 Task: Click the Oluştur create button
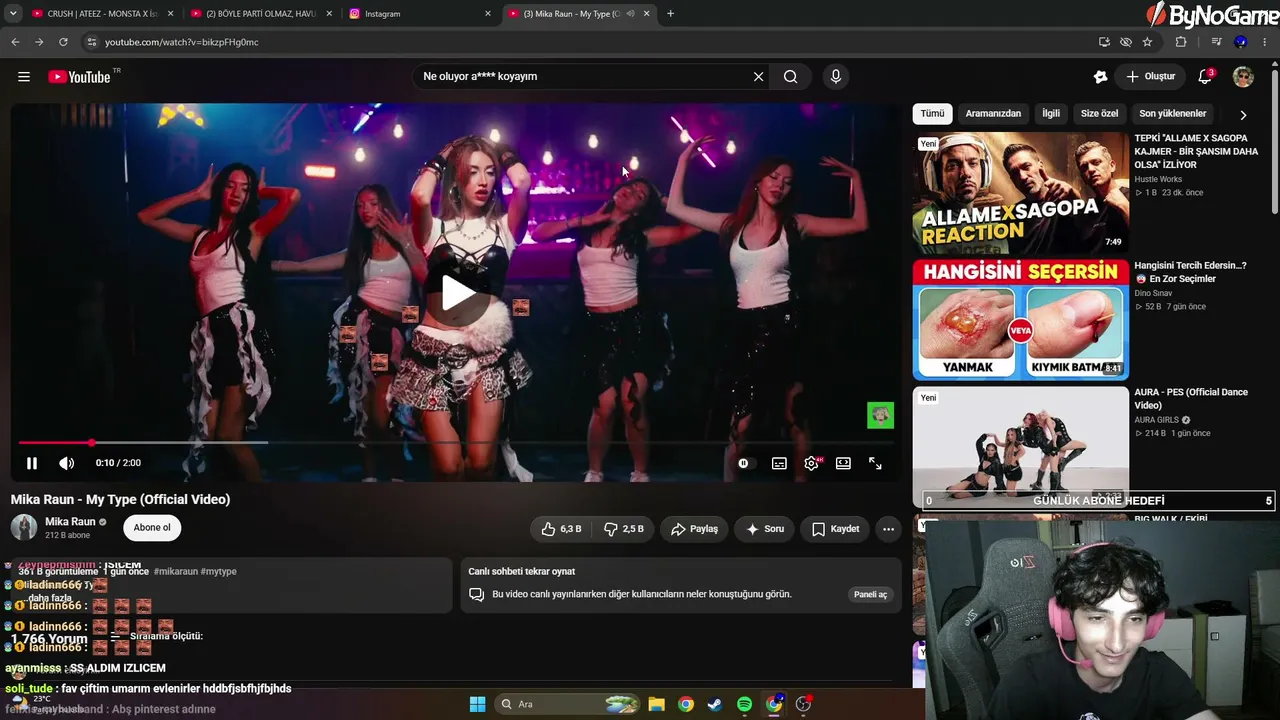1151,77
